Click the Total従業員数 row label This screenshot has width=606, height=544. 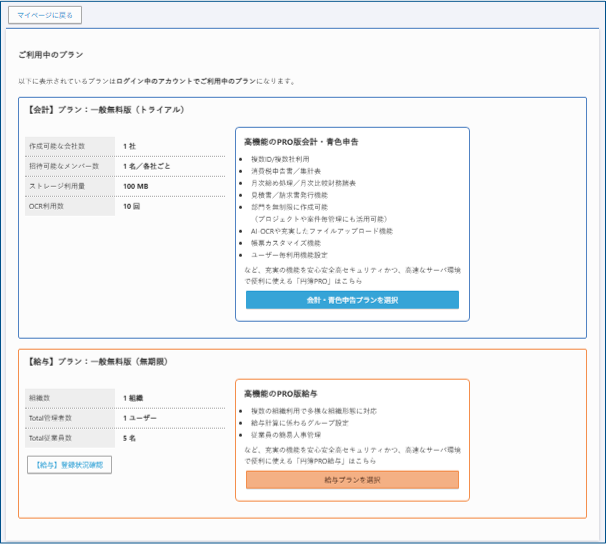point(53,438)
